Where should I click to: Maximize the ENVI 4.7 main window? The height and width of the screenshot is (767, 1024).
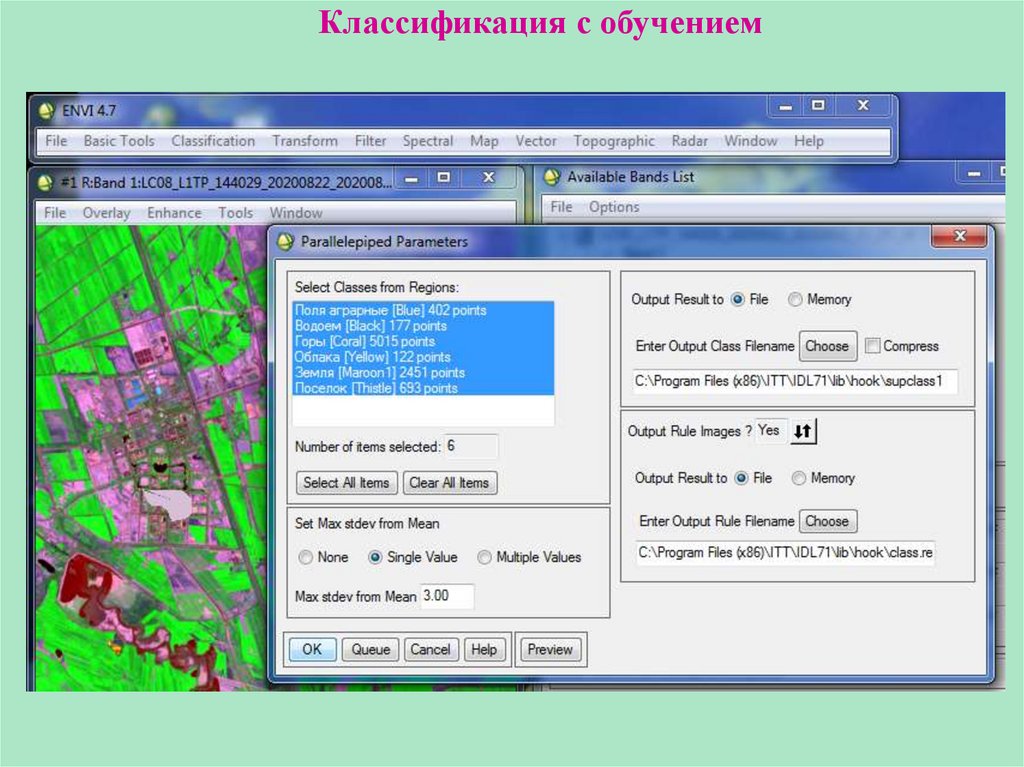pyautogui.click(x=818, y=105)
